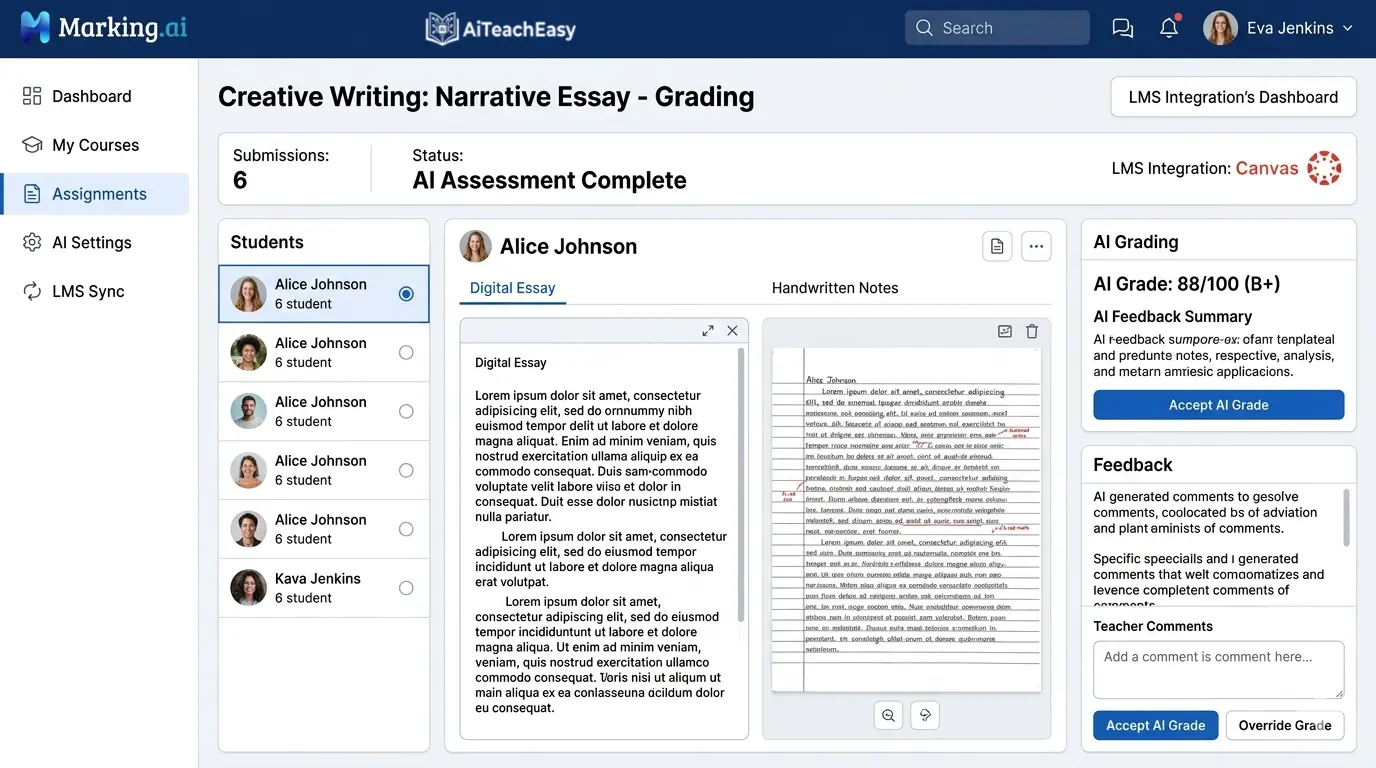1376x768 pixels.
Task: Click the Teacher Comments input field
Action: 1218,669
